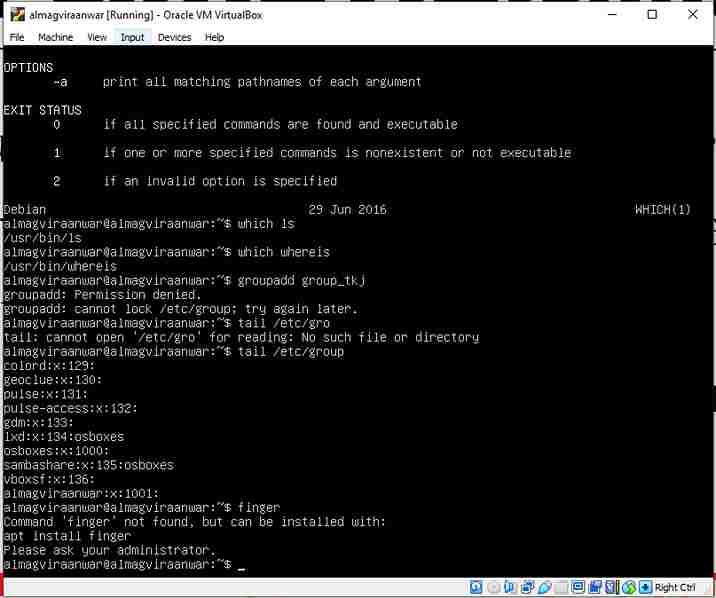Open the USB devices indicator
This screenshot has width=716, height=598.
545,587
